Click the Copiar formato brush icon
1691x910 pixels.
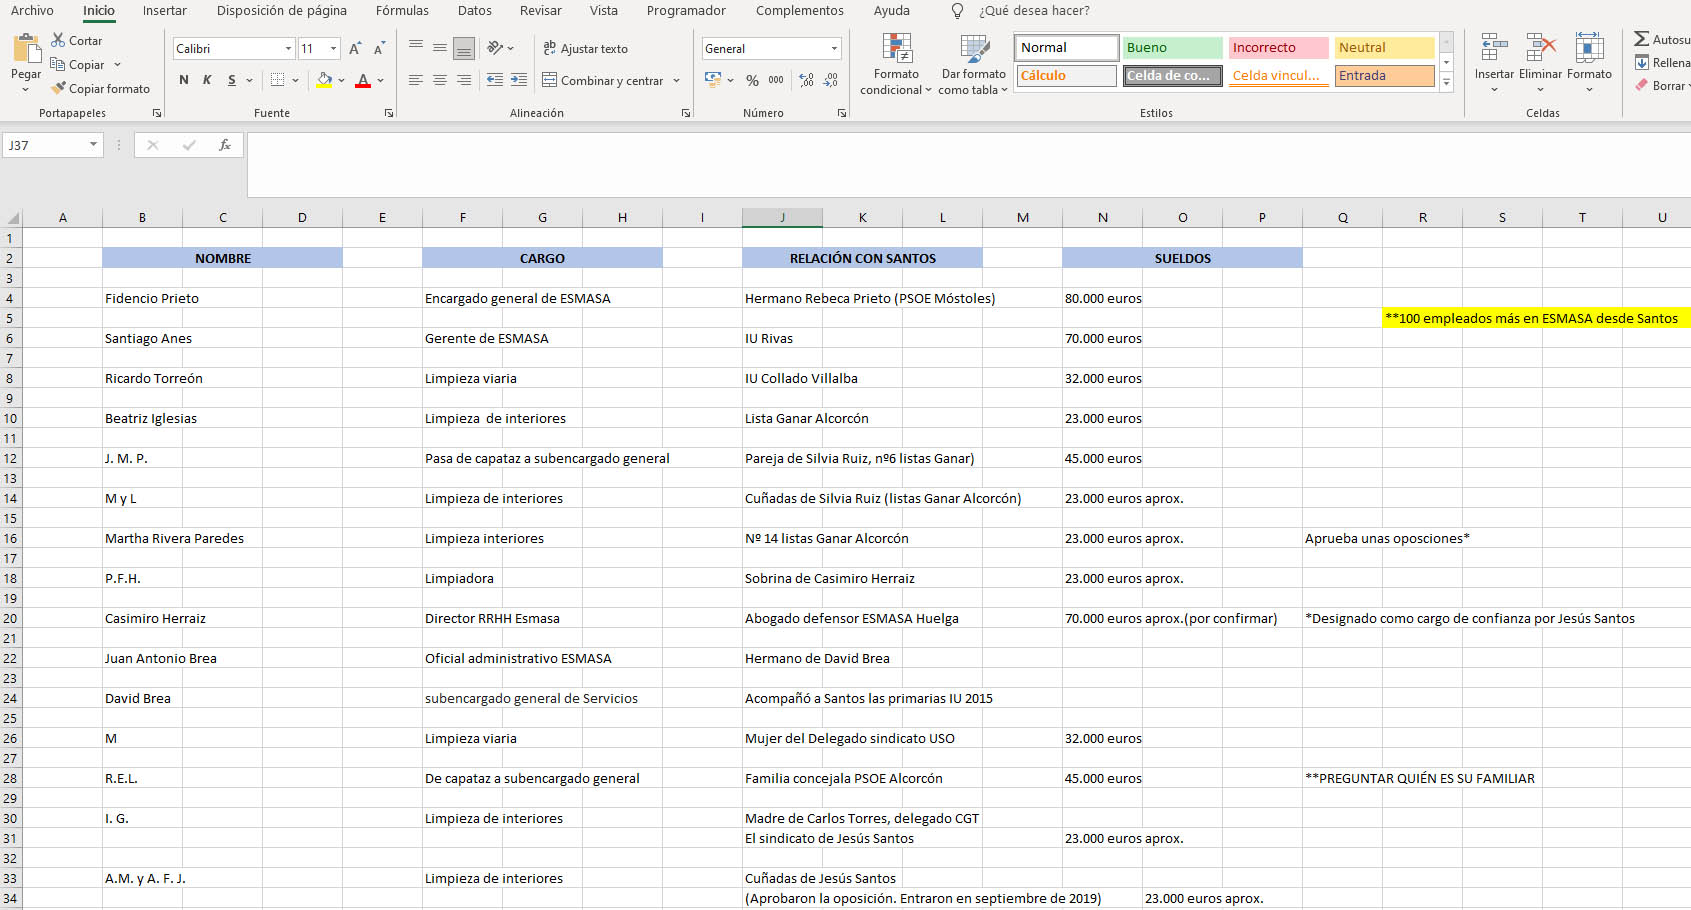coord(59,88)
